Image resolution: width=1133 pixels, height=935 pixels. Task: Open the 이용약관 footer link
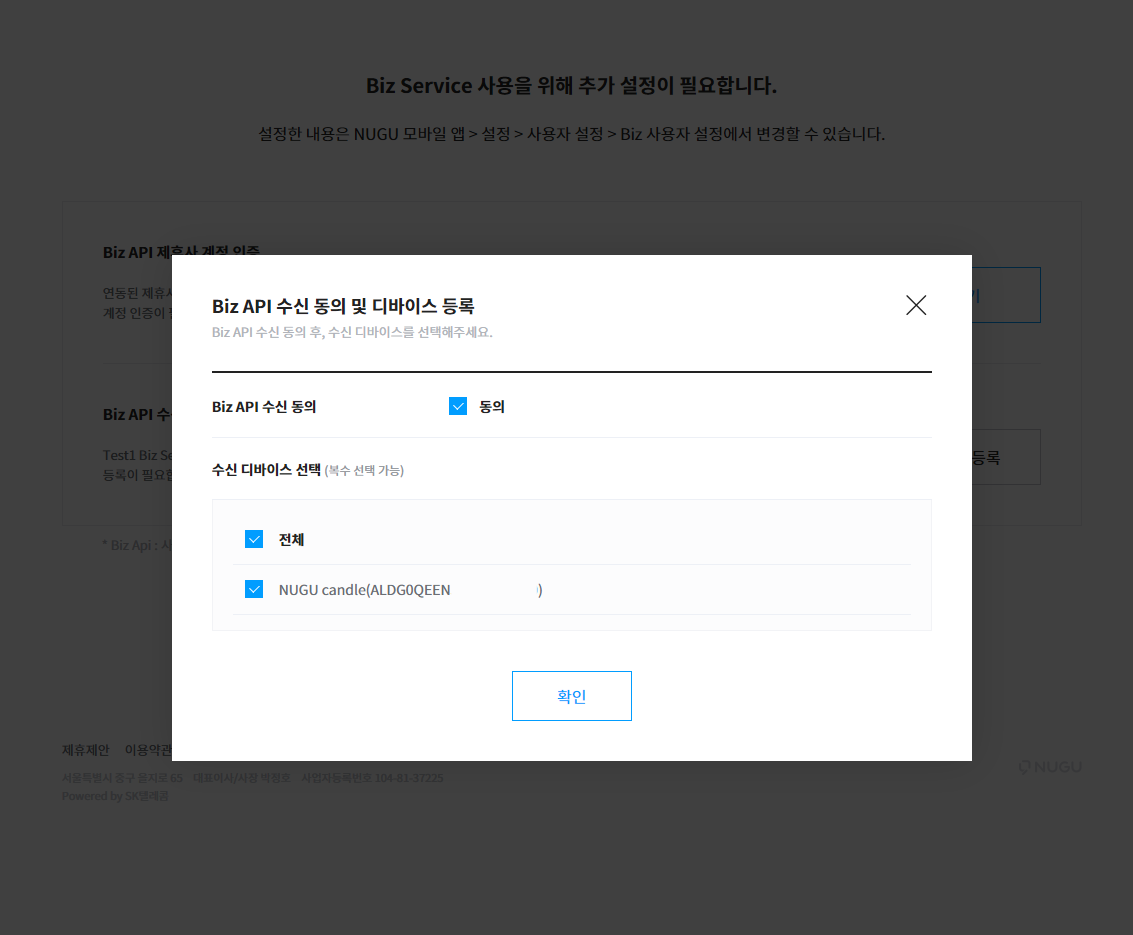(148, 750)
